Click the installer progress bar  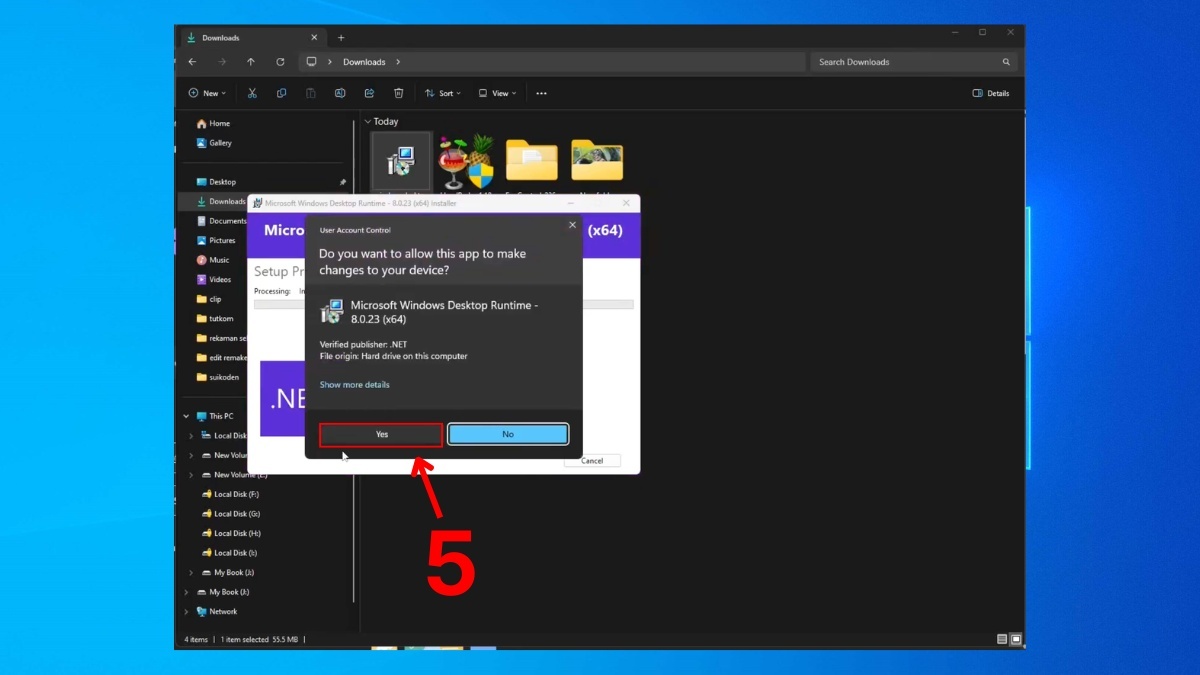(x=443, y=304)
